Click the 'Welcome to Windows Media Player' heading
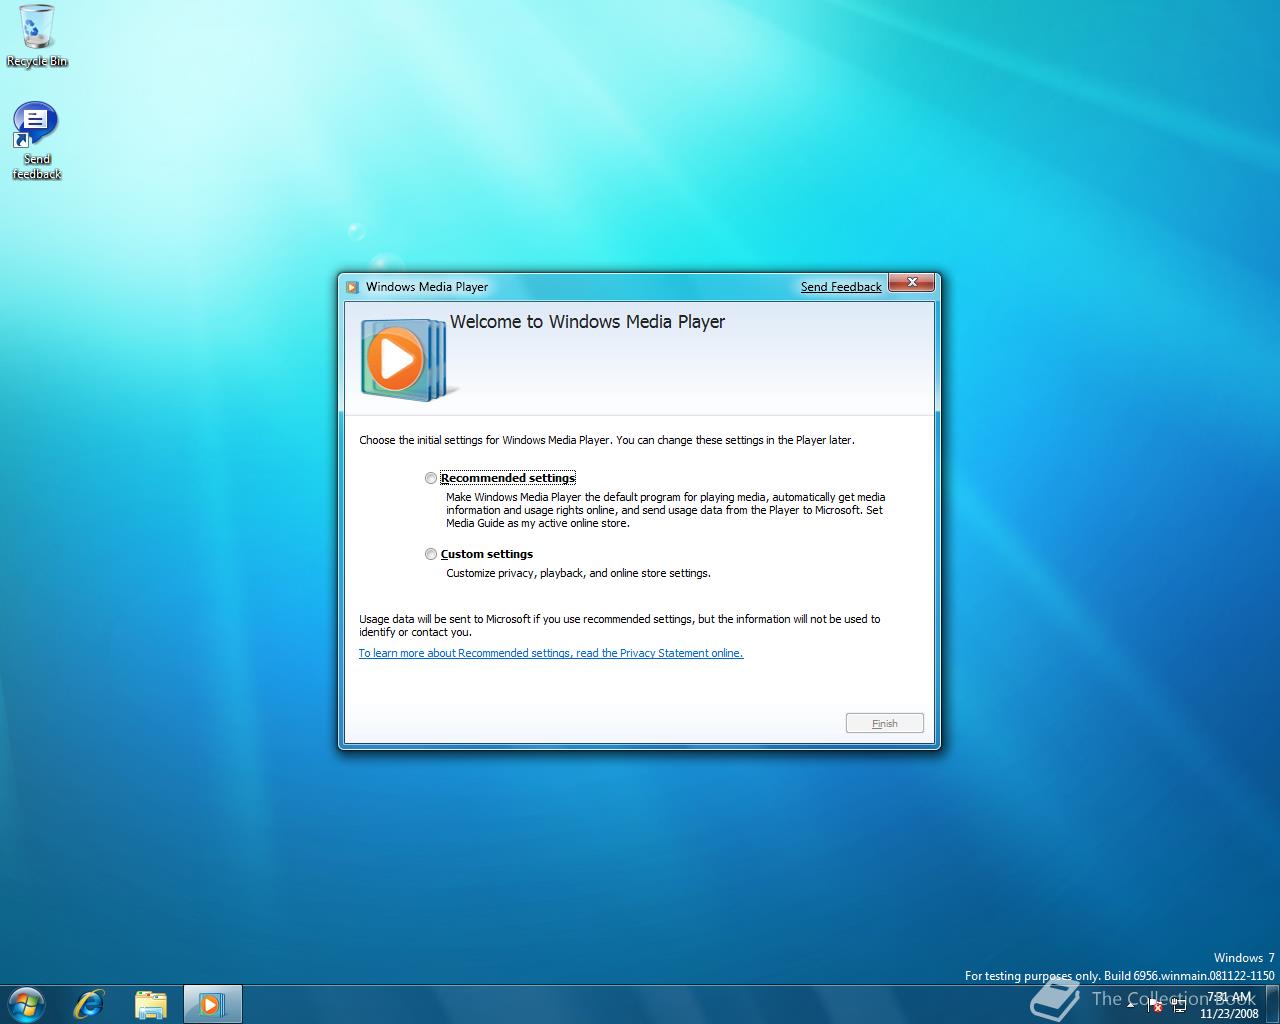This screenshot has width=1280, height=1024. [587, 322]
